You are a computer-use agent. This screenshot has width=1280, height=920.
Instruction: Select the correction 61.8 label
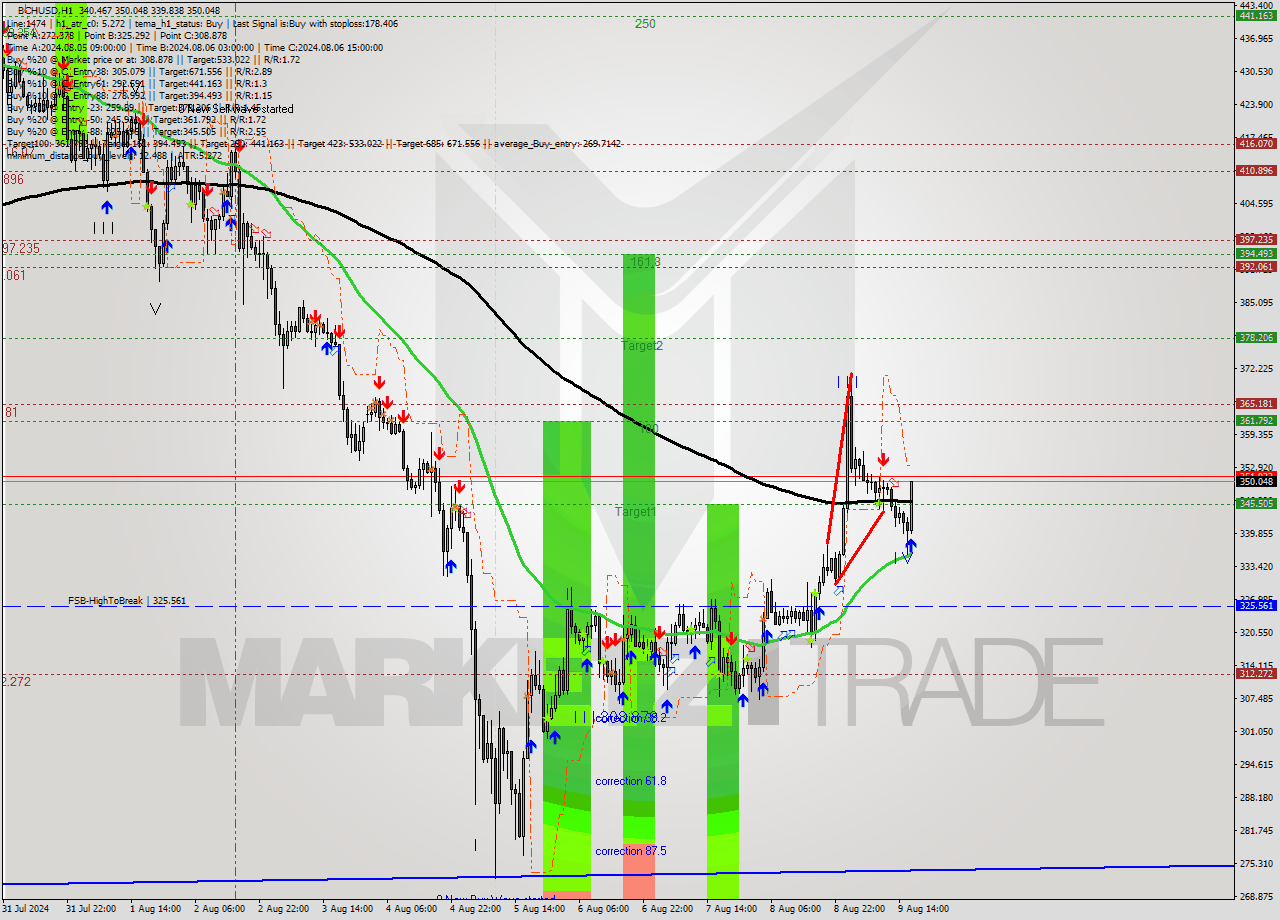click(631, 781)
